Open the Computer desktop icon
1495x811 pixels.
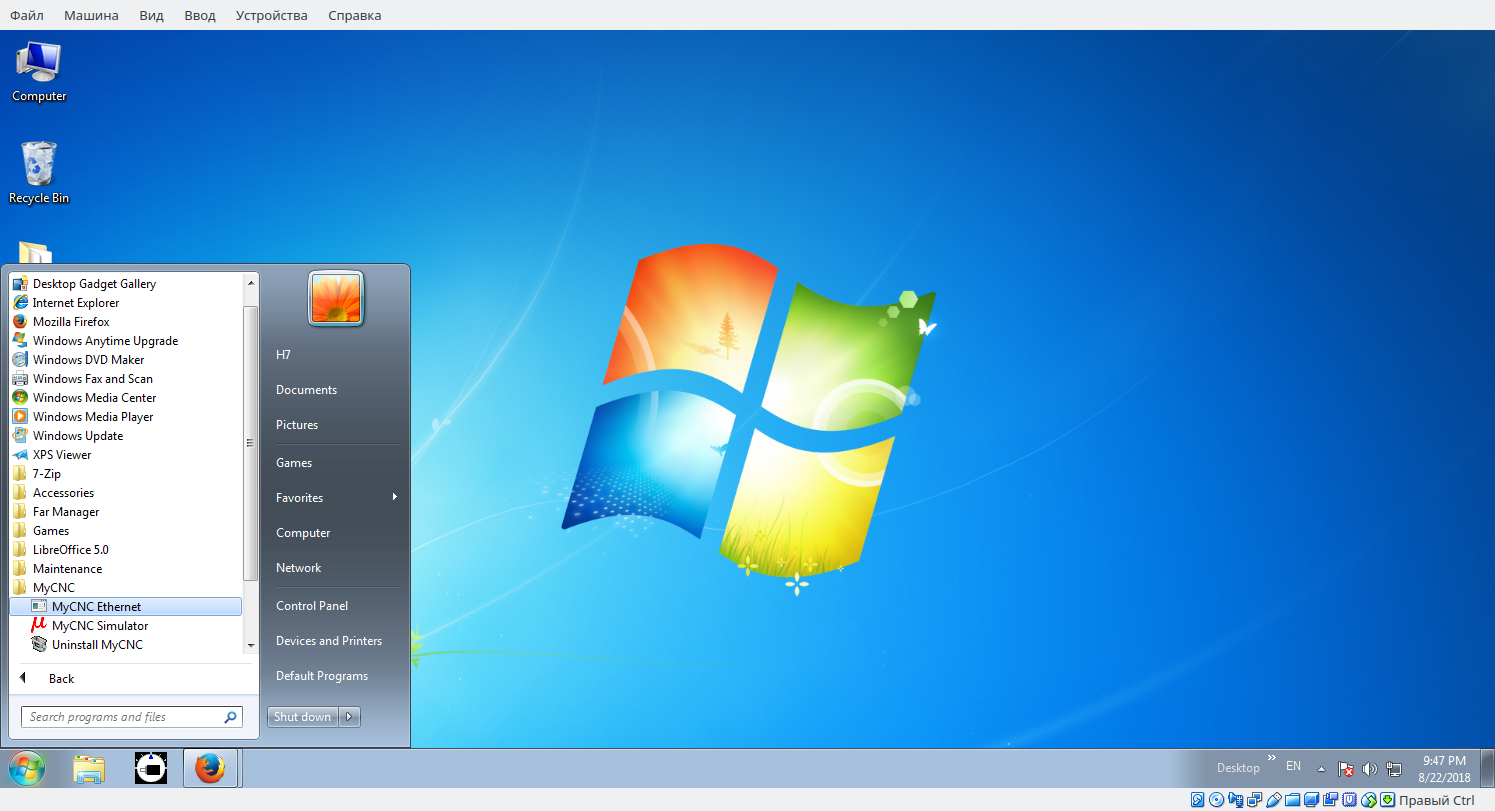tap(39, 71)
